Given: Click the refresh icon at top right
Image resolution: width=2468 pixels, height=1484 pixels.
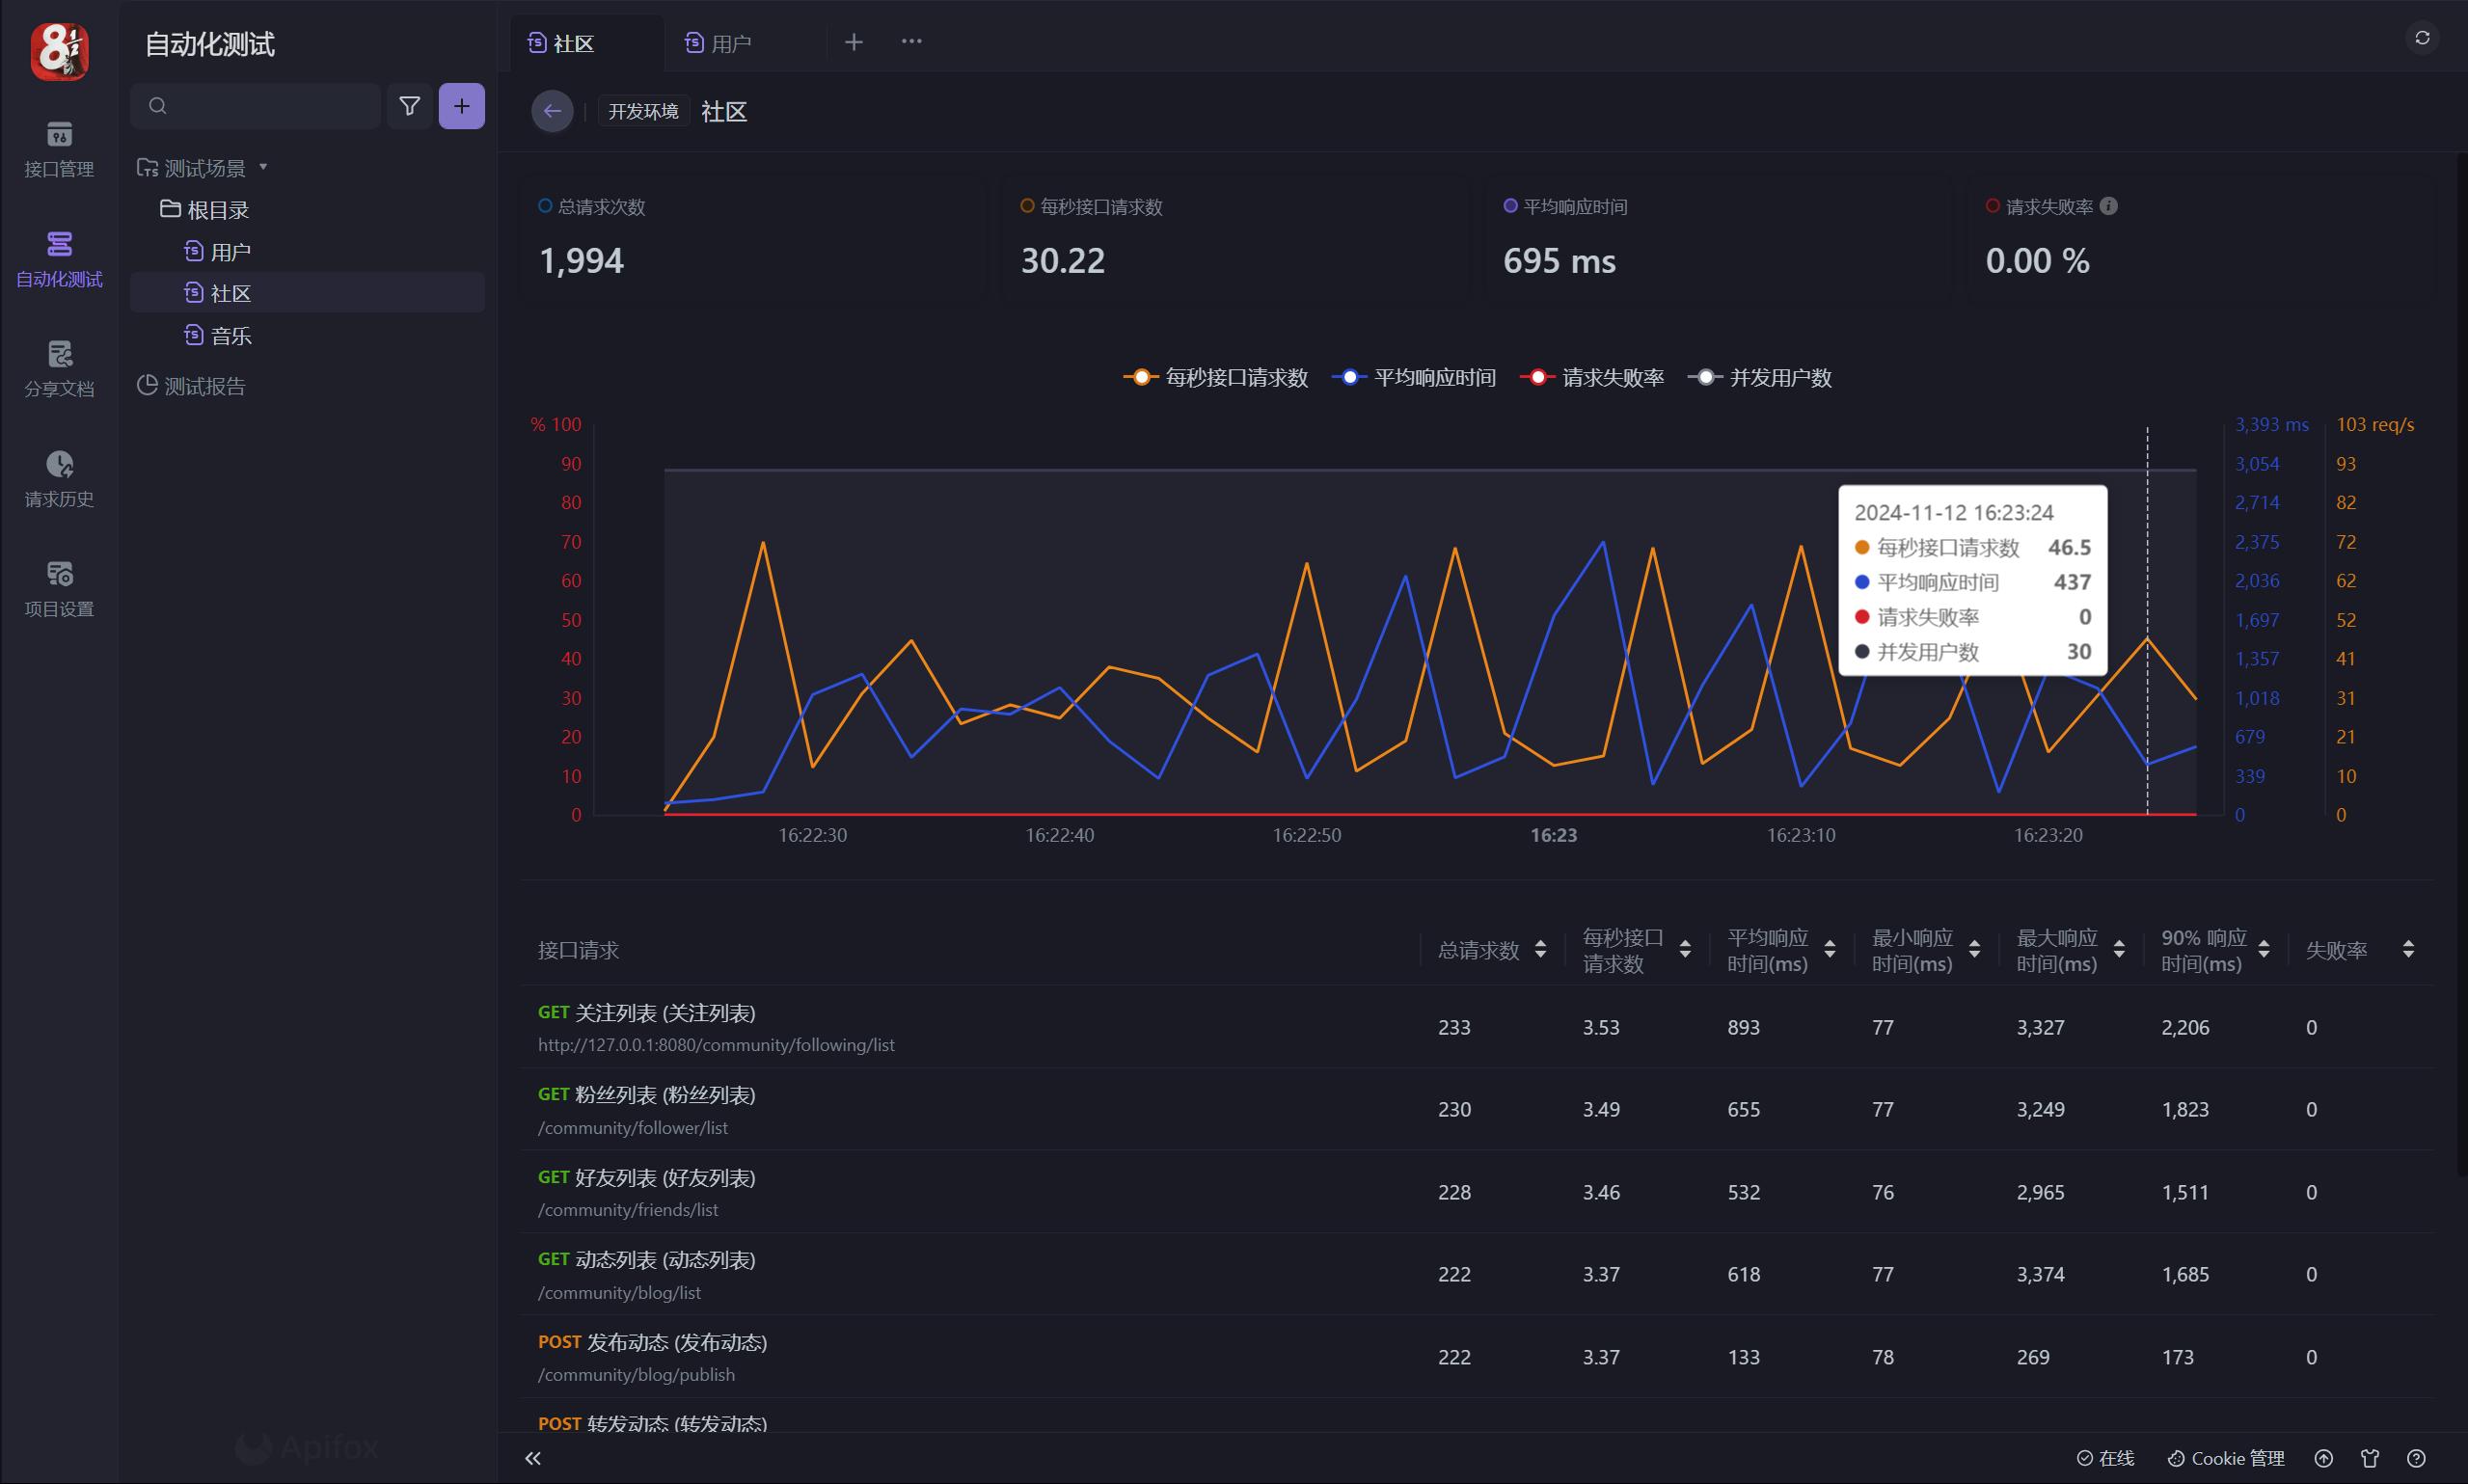Looking at the screenshot, I should coord(2421,38).
